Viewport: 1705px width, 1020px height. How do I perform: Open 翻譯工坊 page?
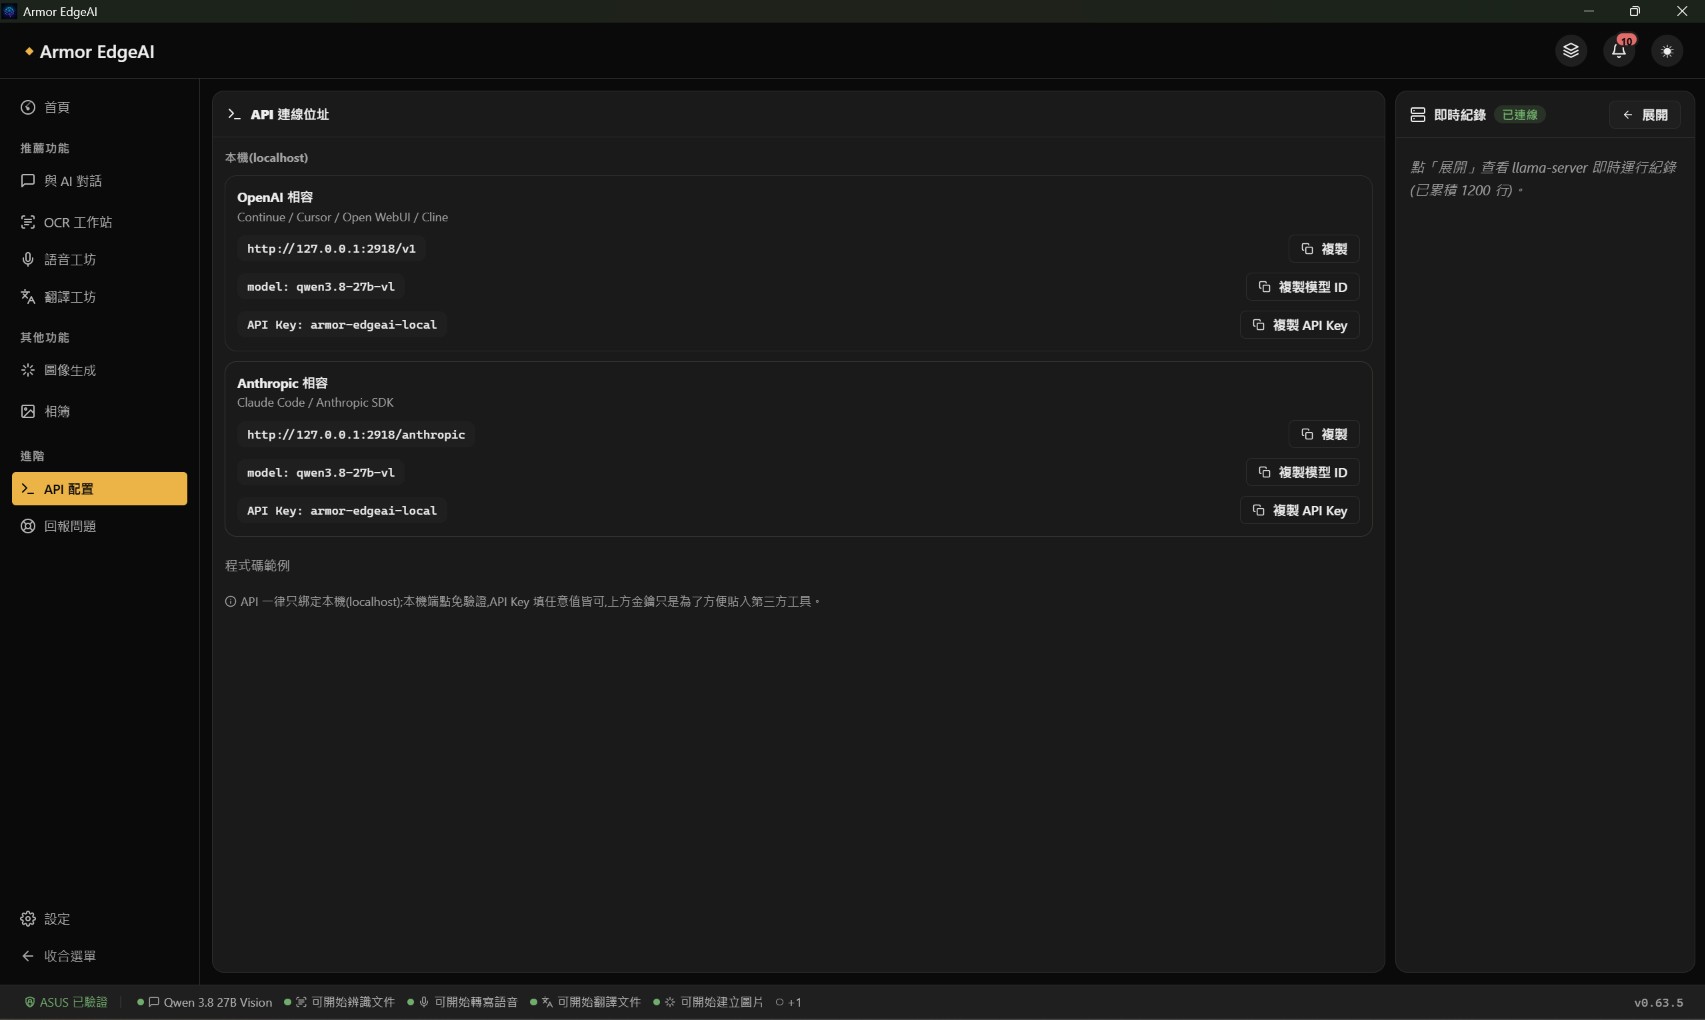pos(99,297)
